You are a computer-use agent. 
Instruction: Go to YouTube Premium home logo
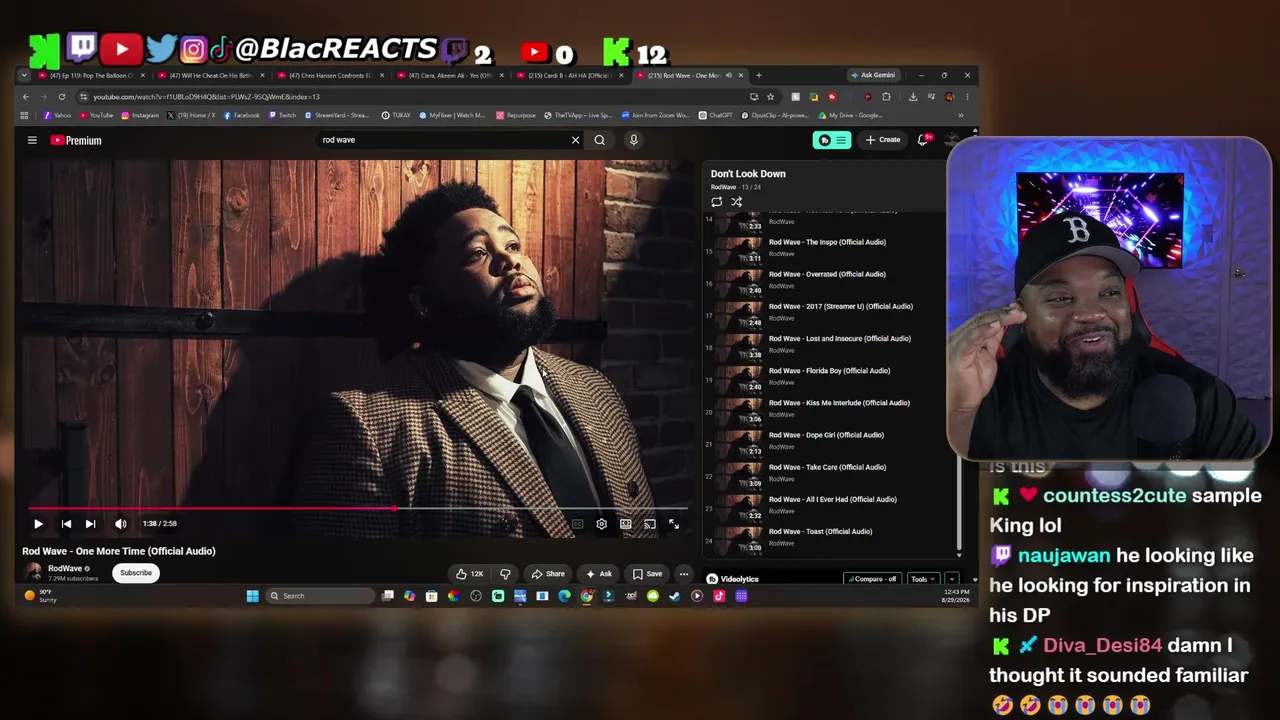76,140
